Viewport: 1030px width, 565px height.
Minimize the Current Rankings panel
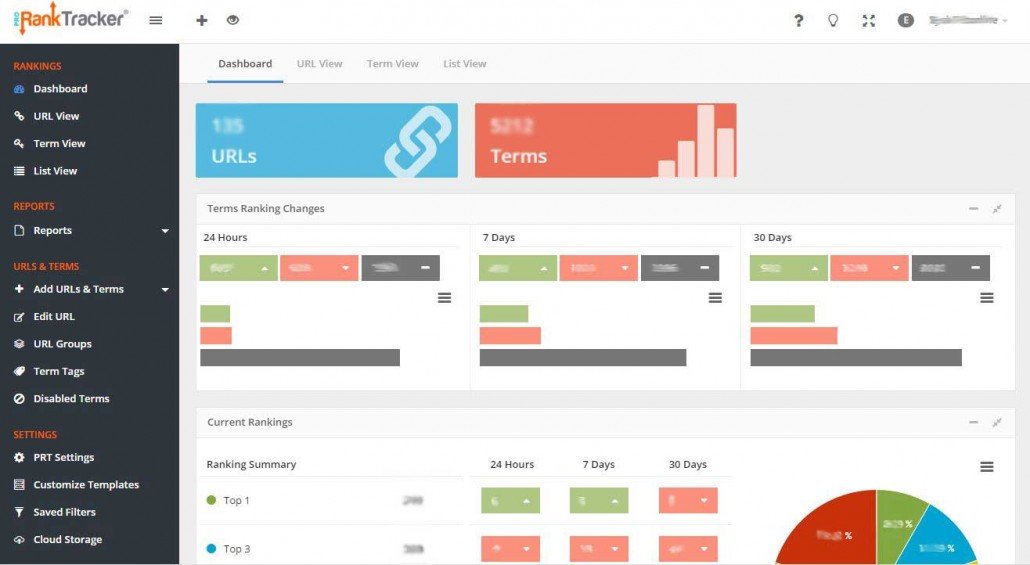[974, 422]
